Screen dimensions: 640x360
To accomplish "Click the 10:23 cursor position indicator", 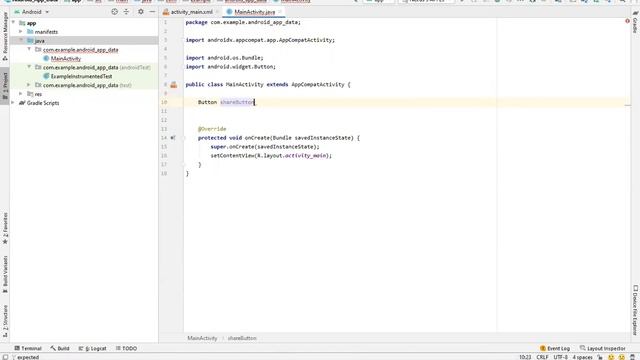I will pyautogui.click(x=525, y=357).
